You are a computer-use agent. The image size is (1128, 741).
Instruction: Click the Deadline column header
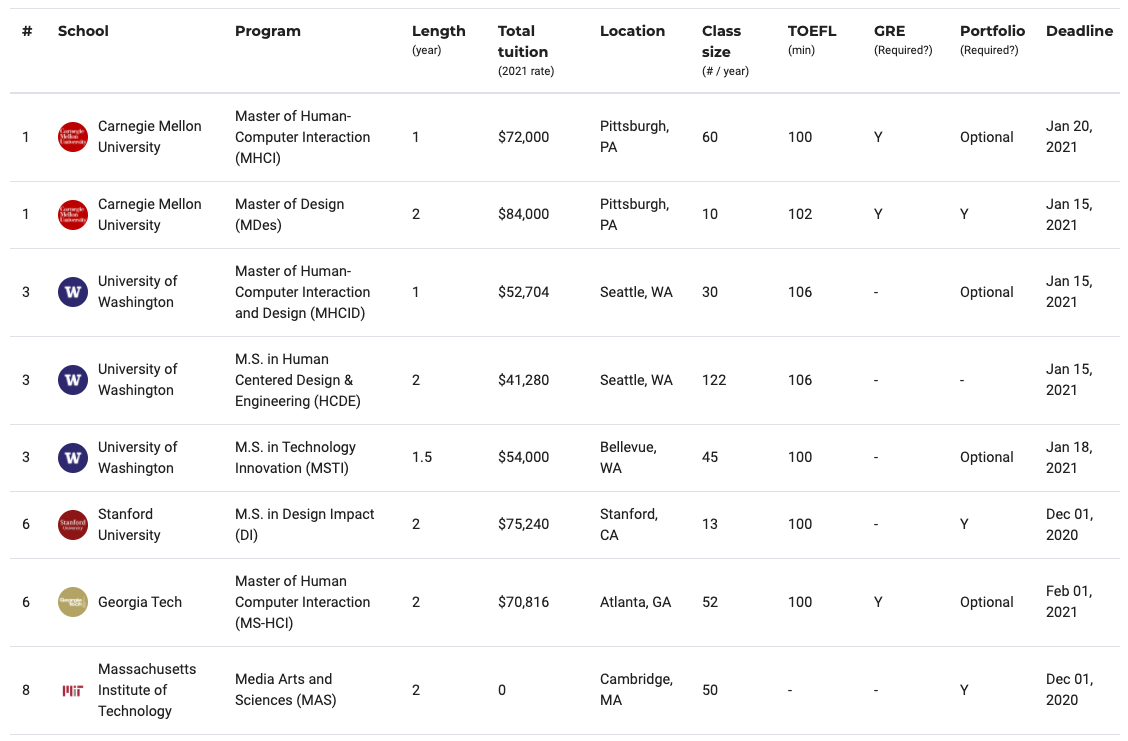(1079, 31)
